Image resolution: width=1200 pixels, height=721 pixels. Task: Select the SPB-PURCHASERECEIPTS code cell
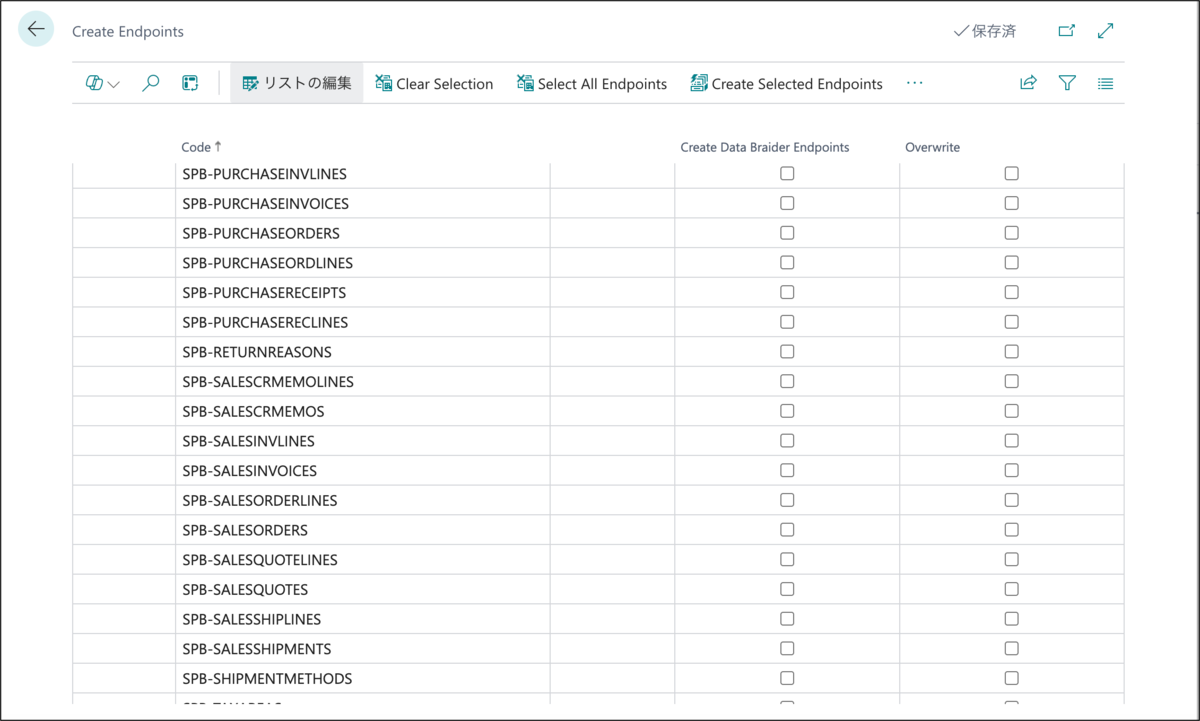[x=363, y=293]
